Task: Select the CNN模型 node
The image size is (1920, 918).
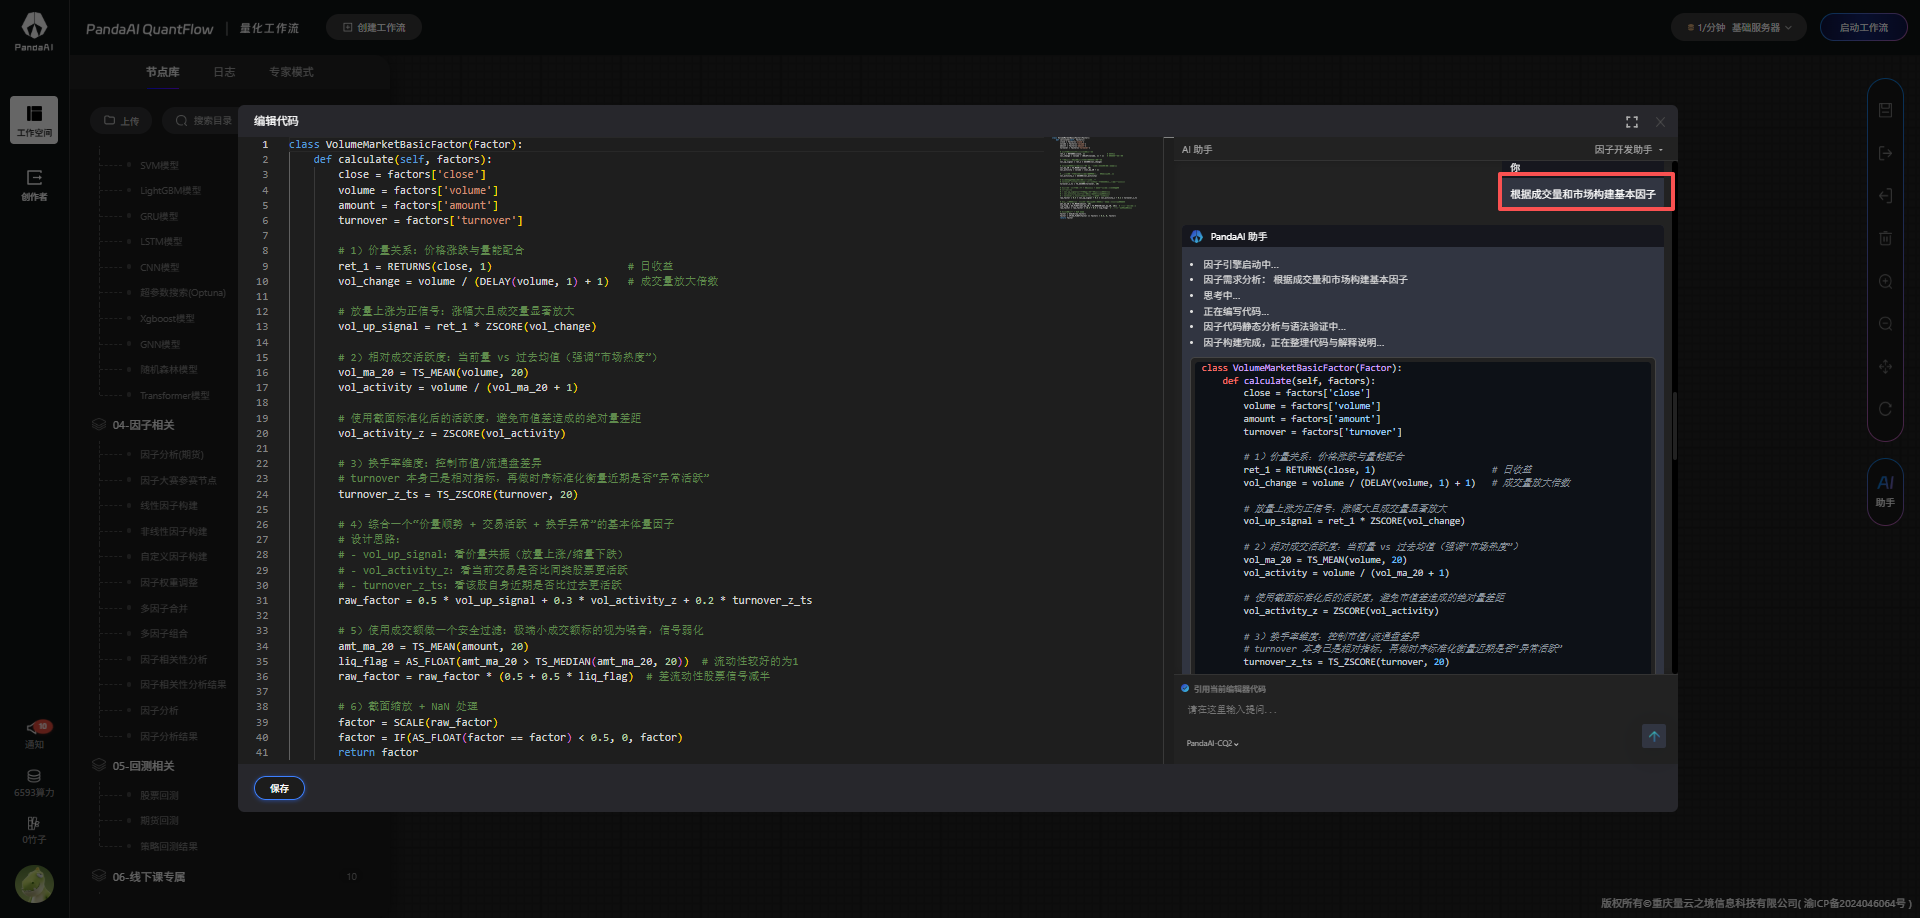Action: (160, 267)
